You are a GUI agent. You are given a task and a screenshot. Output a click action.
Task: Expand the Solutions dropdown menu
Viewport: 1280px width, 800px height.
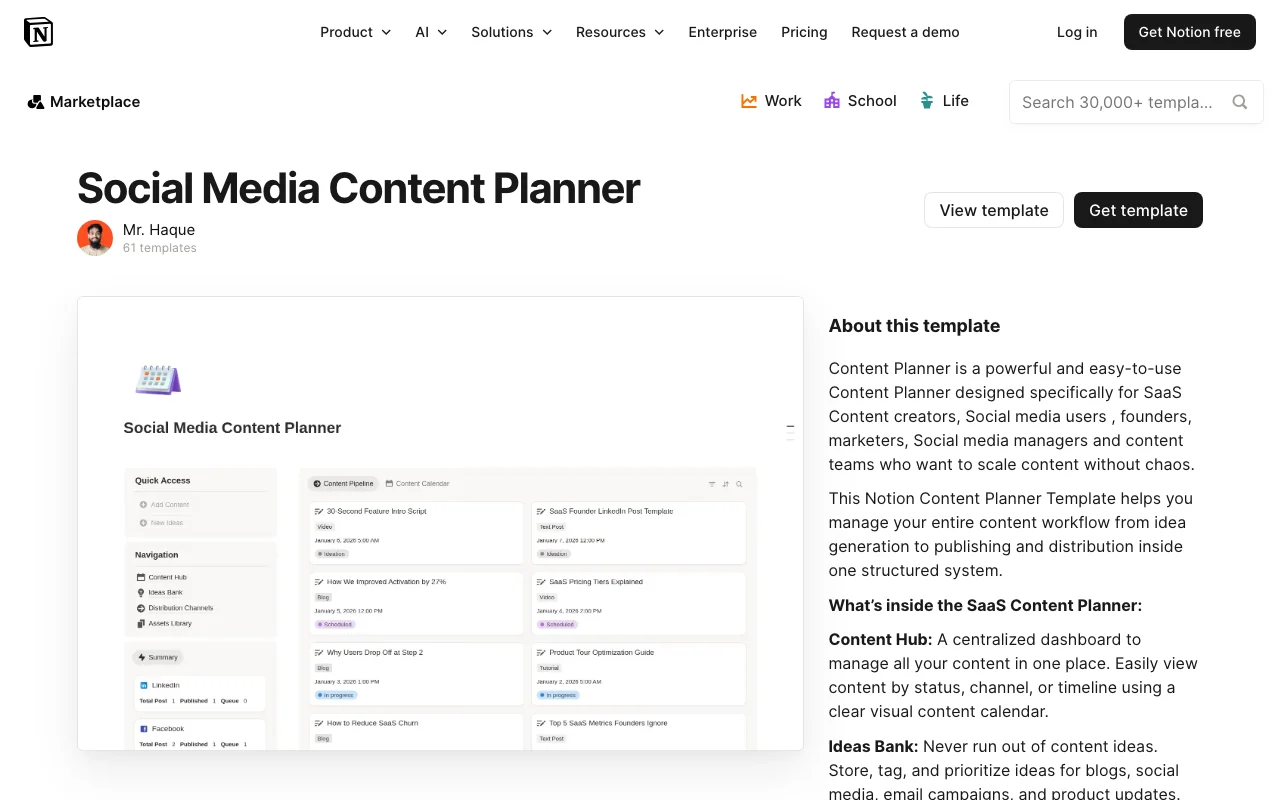(511, 32)
